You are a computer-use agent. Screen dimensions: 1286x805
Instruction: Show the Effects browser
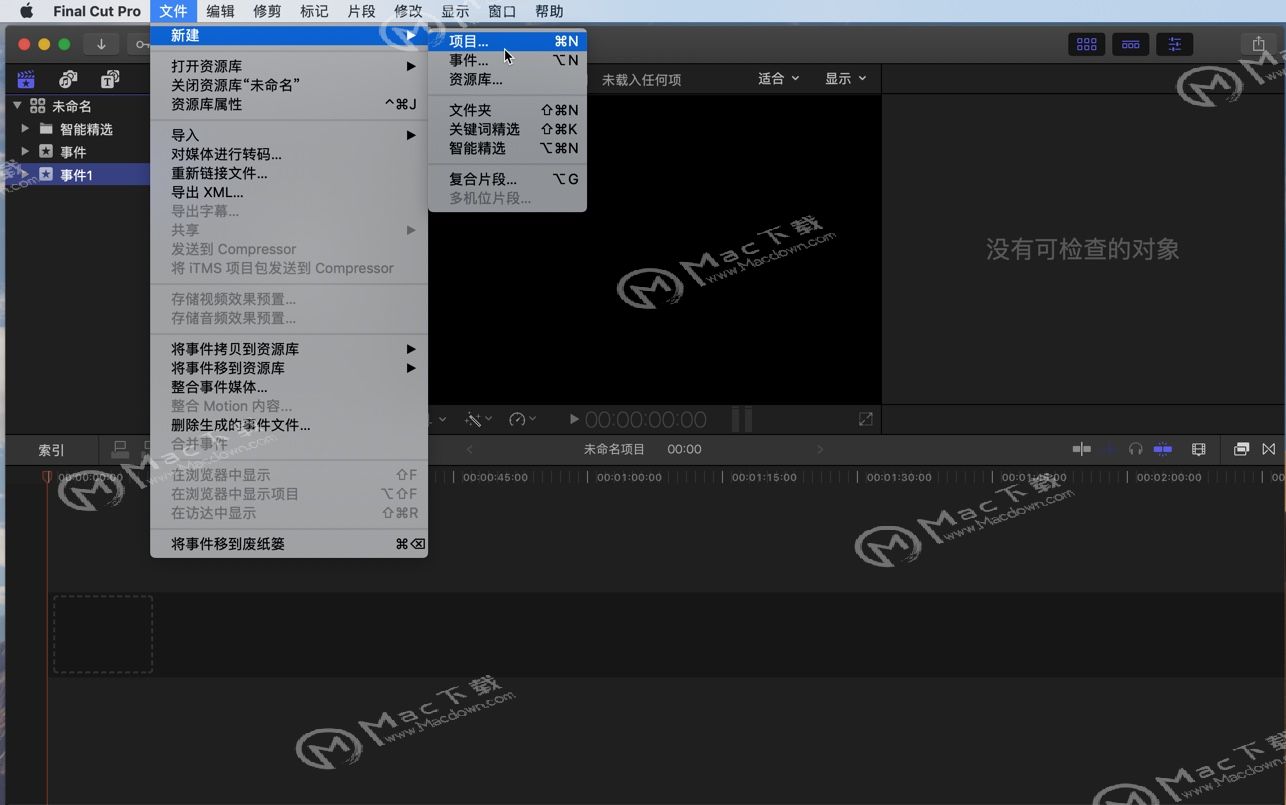point(1241,449)
